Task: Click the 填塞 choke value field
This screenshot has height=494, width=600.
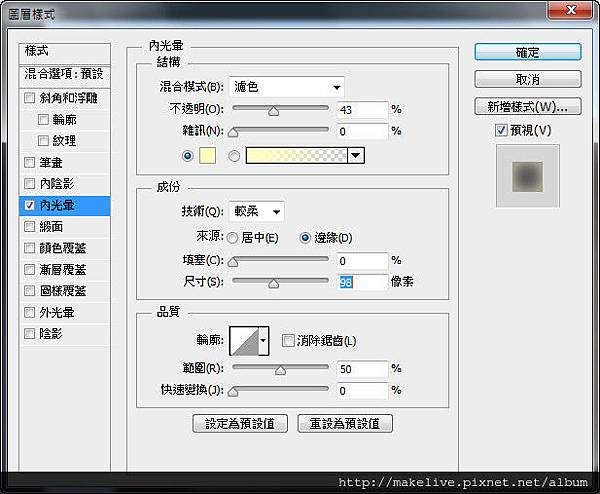Action: (x=362, y=261)
